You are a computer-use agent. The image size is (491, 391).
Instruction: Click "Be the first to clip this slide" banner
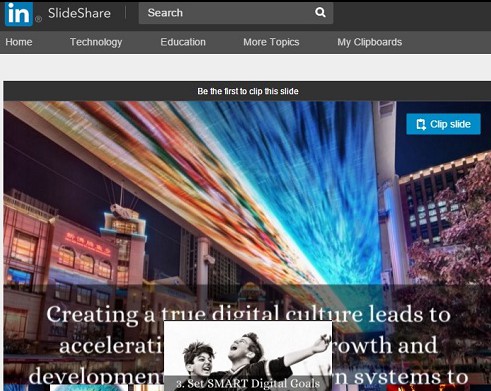coord(248,91)
